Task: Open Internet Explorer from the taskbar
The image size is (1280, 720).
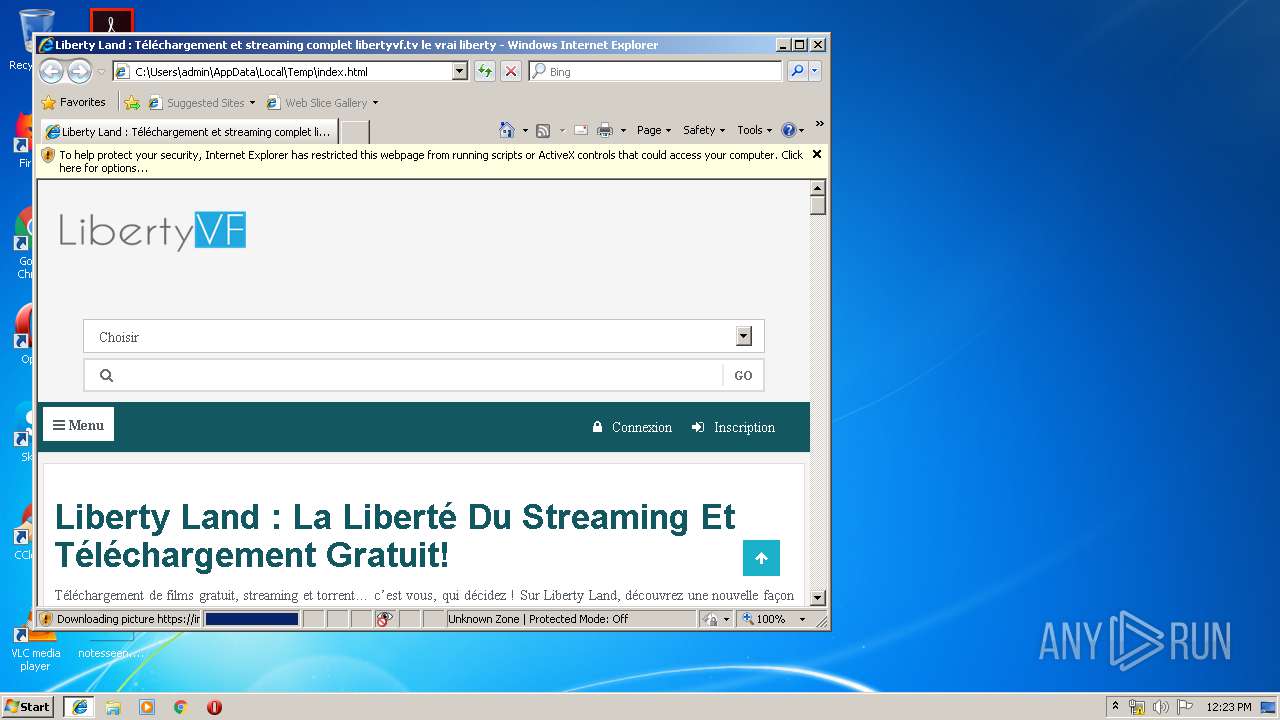Action: (79, 707)
